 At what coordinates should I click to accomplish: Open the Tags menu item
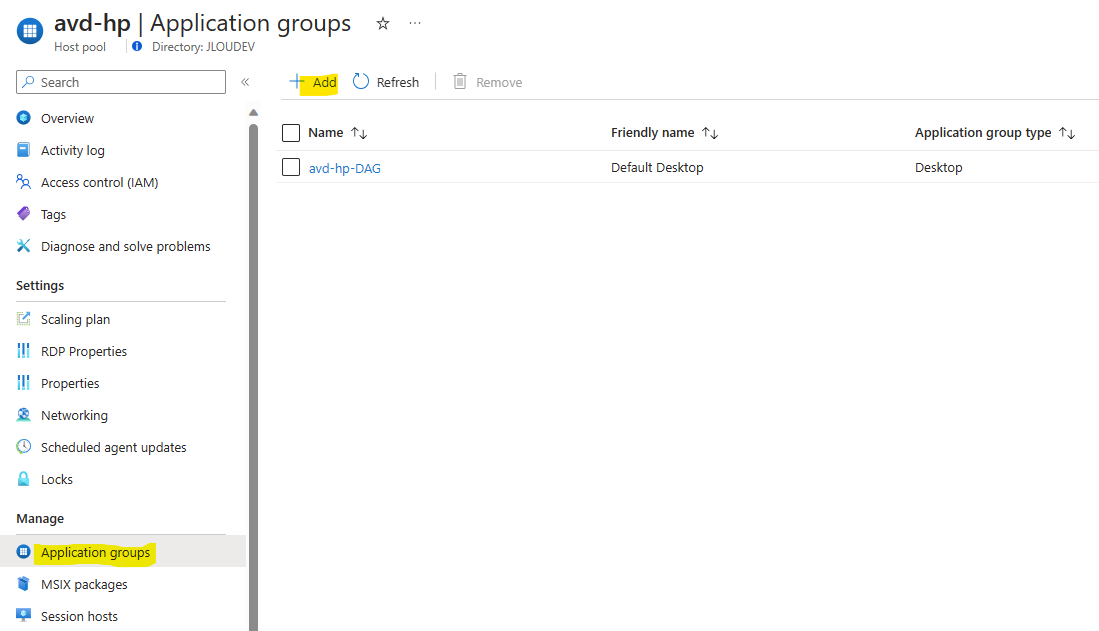(53, 215)
